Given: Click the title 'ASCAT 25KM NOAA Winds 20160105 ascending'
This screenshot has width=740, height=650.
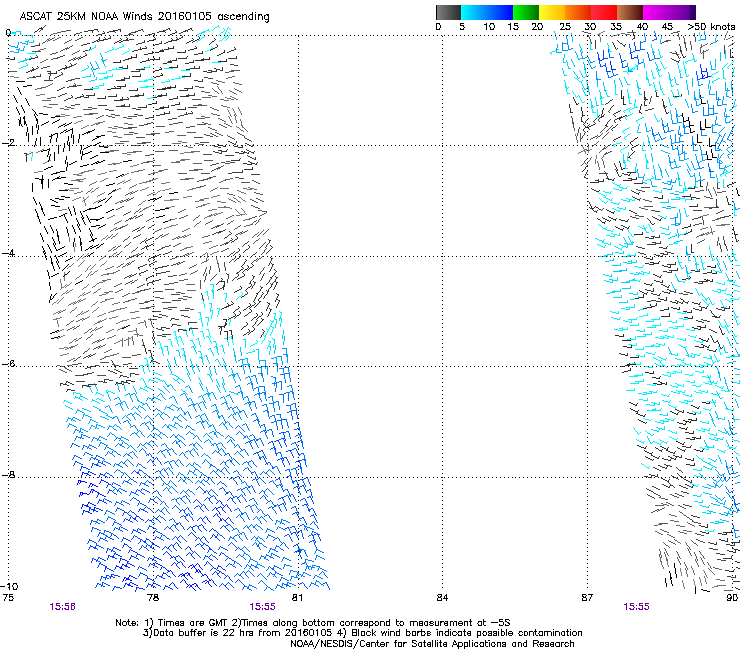Looking at the screenshot, I should pos(144,17).
